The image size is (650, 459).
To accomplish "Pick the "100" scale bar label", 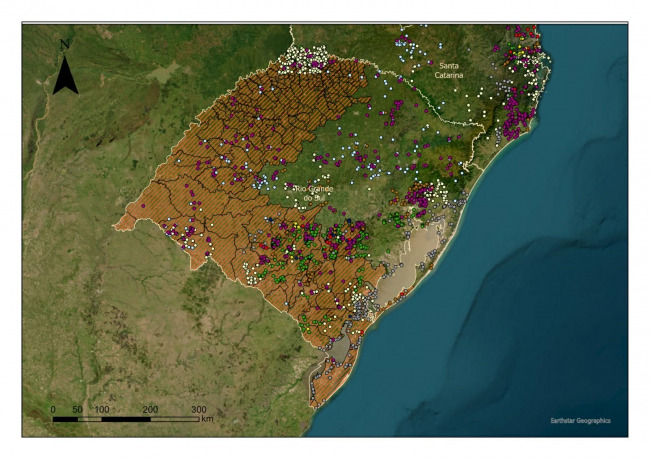I will [x=102, y=409].
